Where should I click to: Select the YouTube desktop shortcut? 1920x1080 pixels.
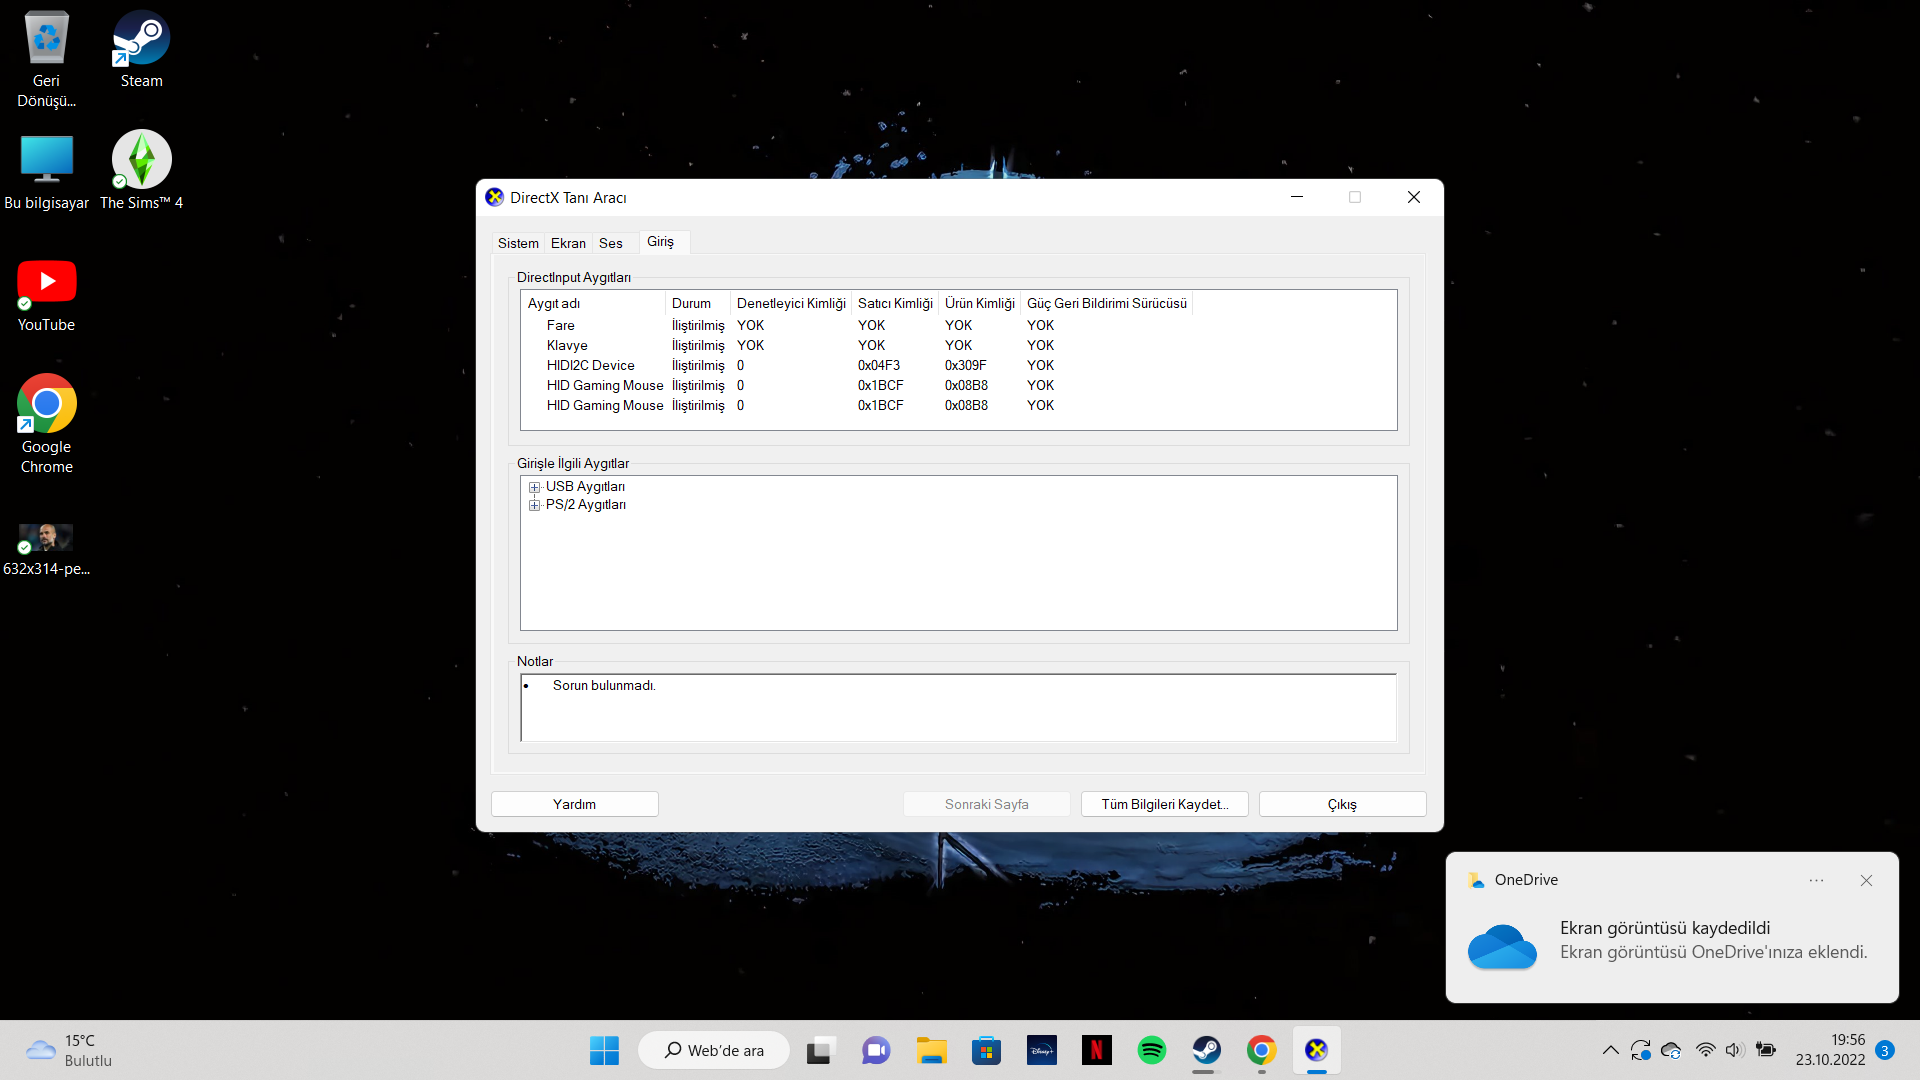click(46, 294)
